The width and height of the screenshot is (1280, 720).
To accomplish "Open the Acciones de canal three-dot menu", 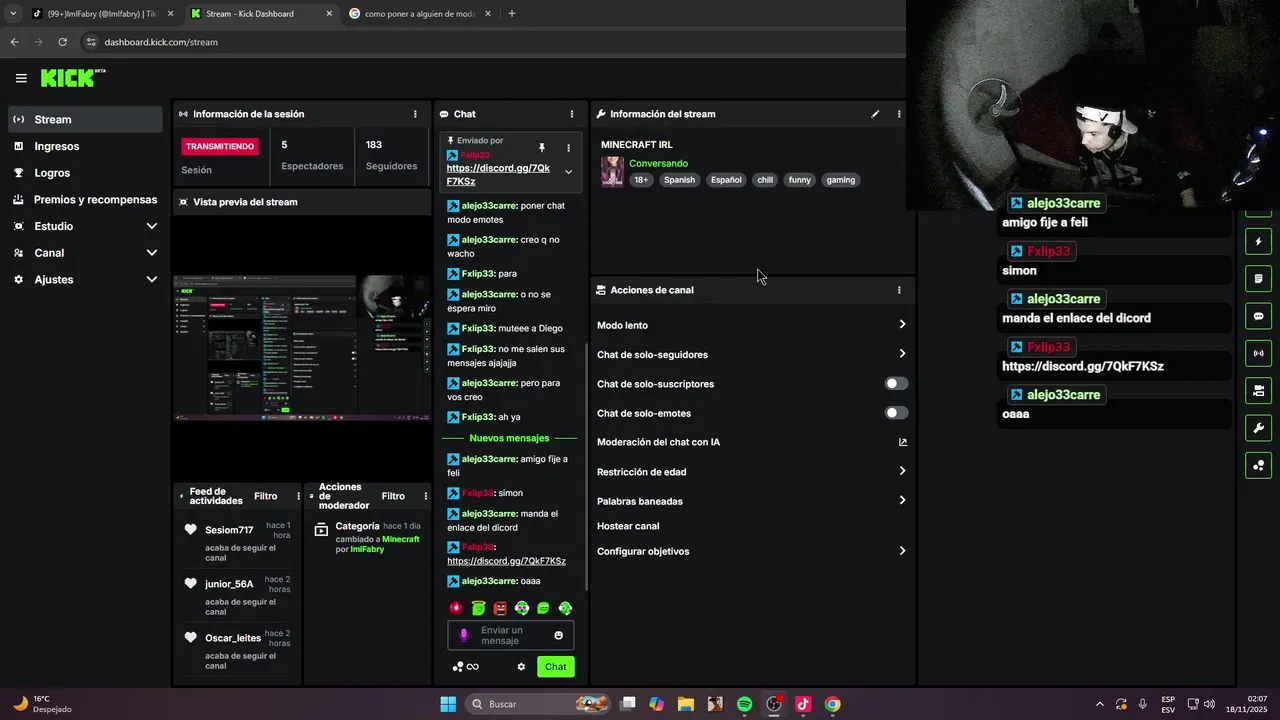I will (899, 290).
